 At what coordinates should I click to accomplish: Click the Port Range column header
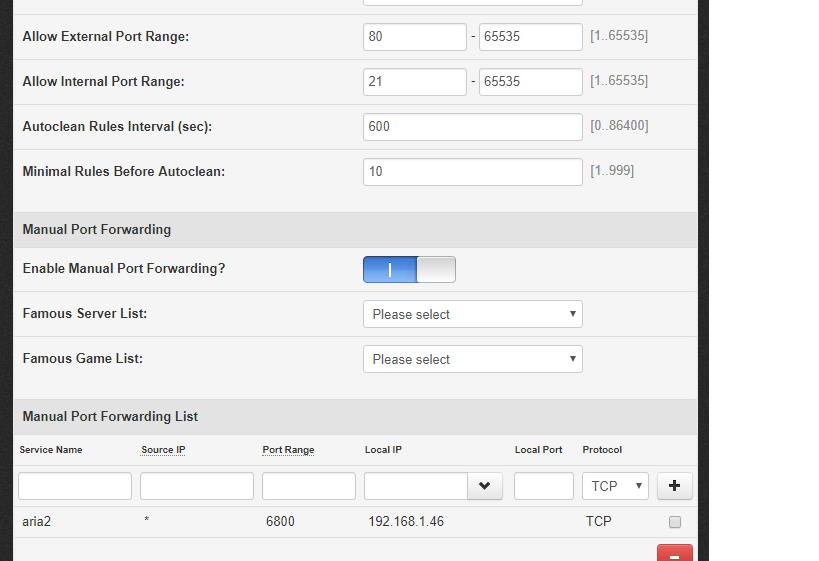pyautogui.click(x=288, y=450)
